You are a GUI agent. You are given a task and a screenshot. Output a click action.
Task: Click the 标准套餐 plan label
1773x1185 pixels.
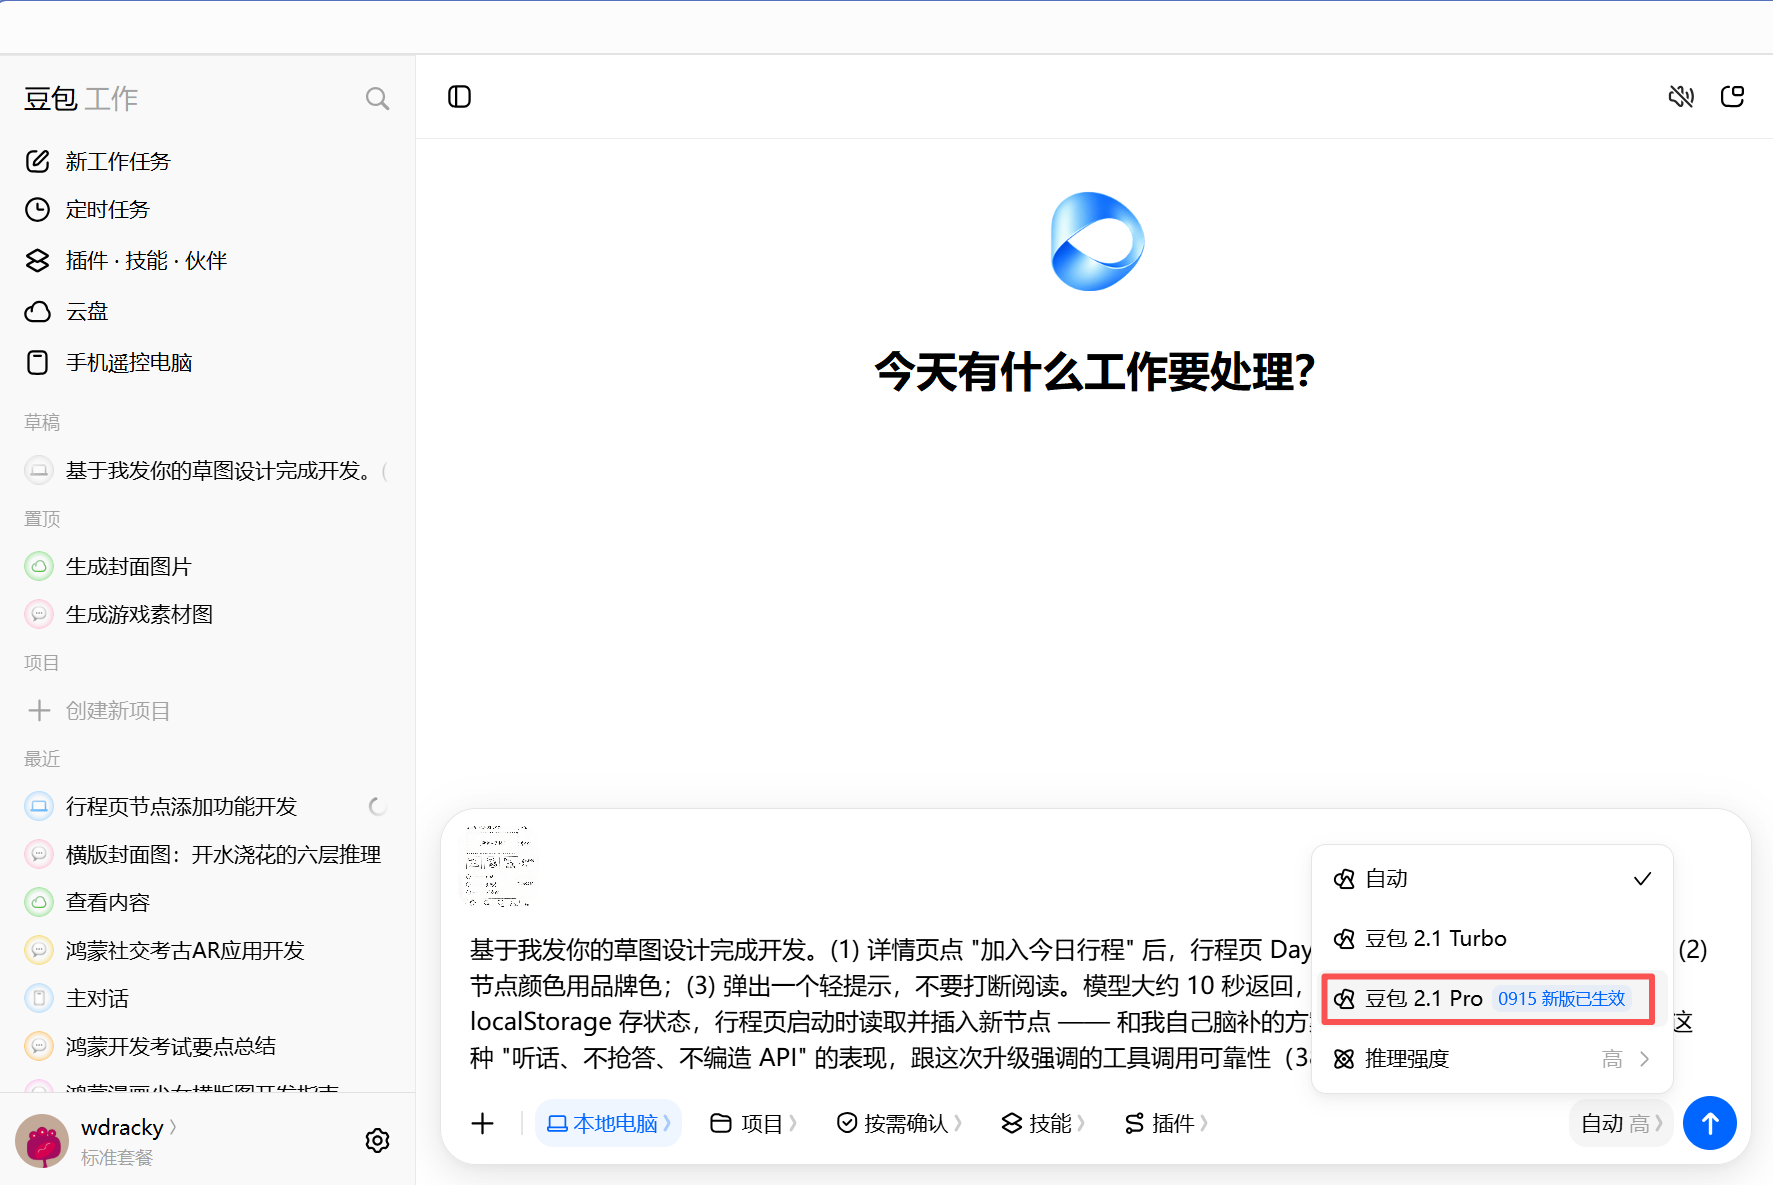click(117, 1158)
